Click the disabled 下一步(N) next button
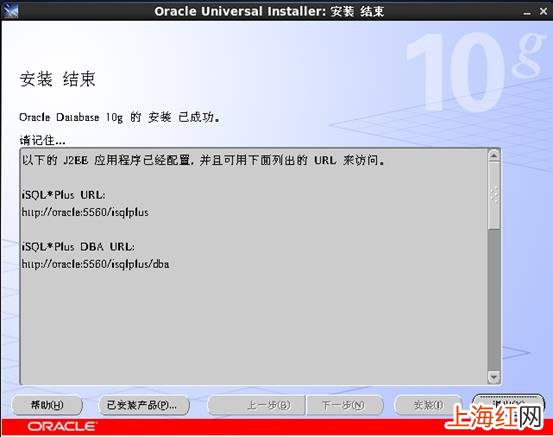The height and width of the screenshot is (437, 553). [345, 405]
